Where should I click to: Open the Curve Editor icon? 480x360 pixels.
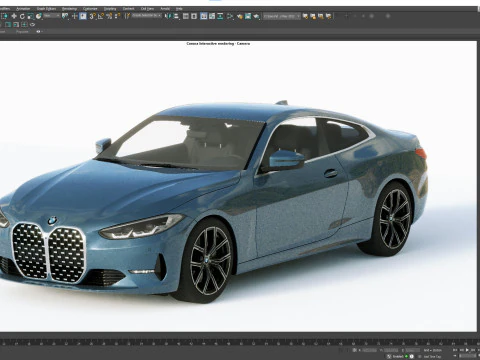click(212, 16)
